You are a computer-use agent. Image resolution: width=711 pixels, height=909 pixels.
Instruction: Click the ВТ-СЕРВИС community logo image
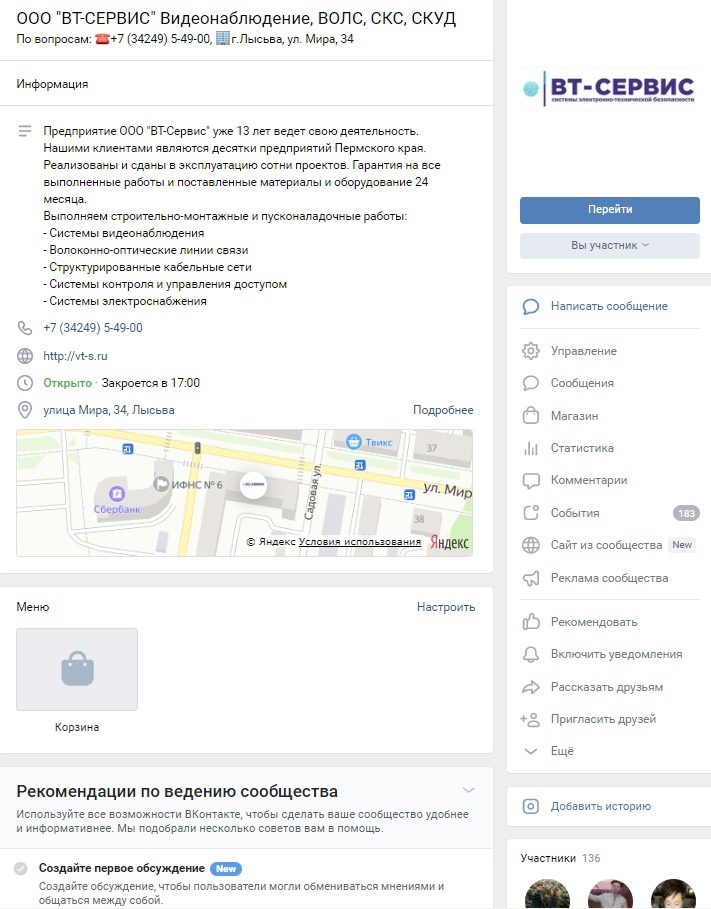610,89
